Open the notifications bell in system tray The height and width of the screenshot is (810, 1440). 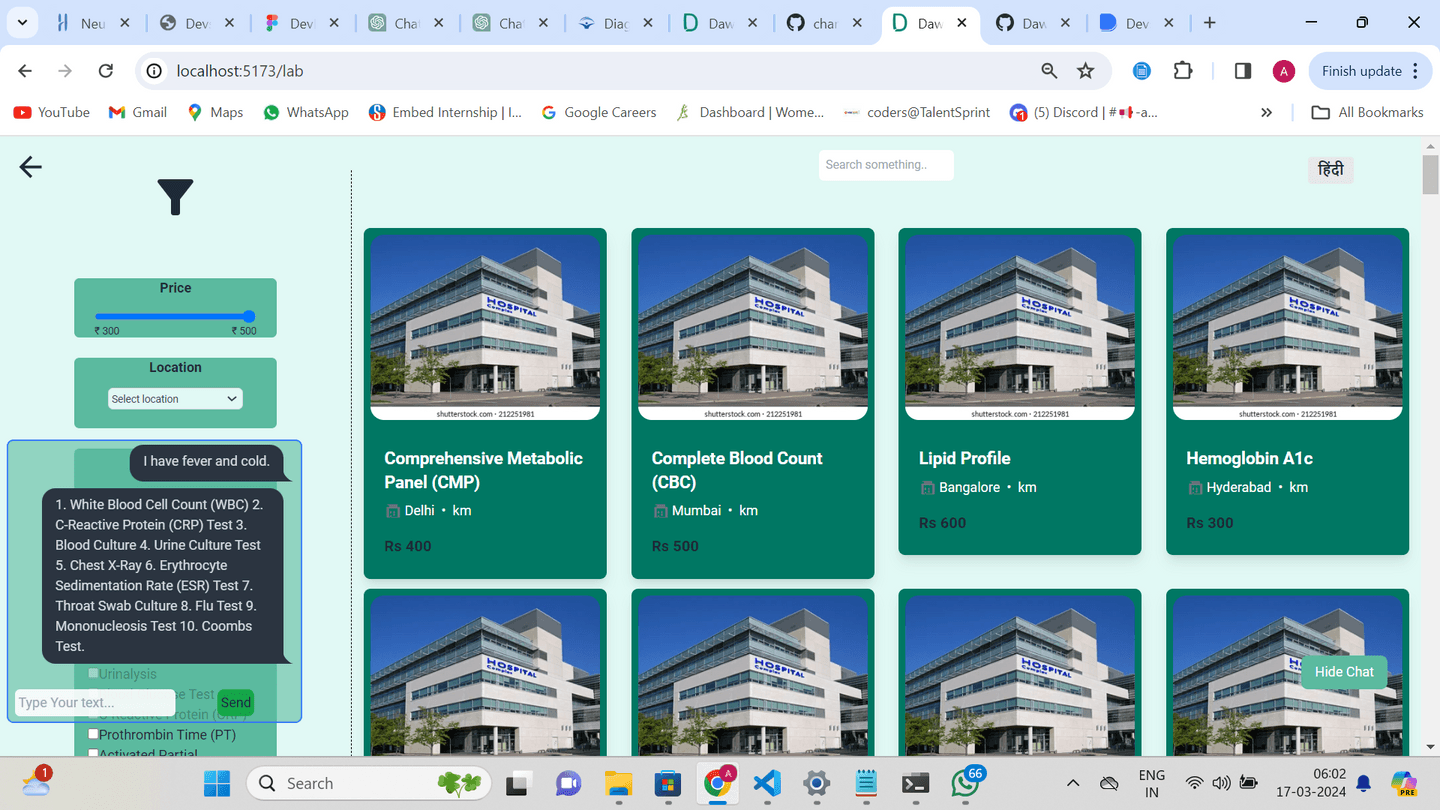pyautogui.click(x=1363, y=784)
